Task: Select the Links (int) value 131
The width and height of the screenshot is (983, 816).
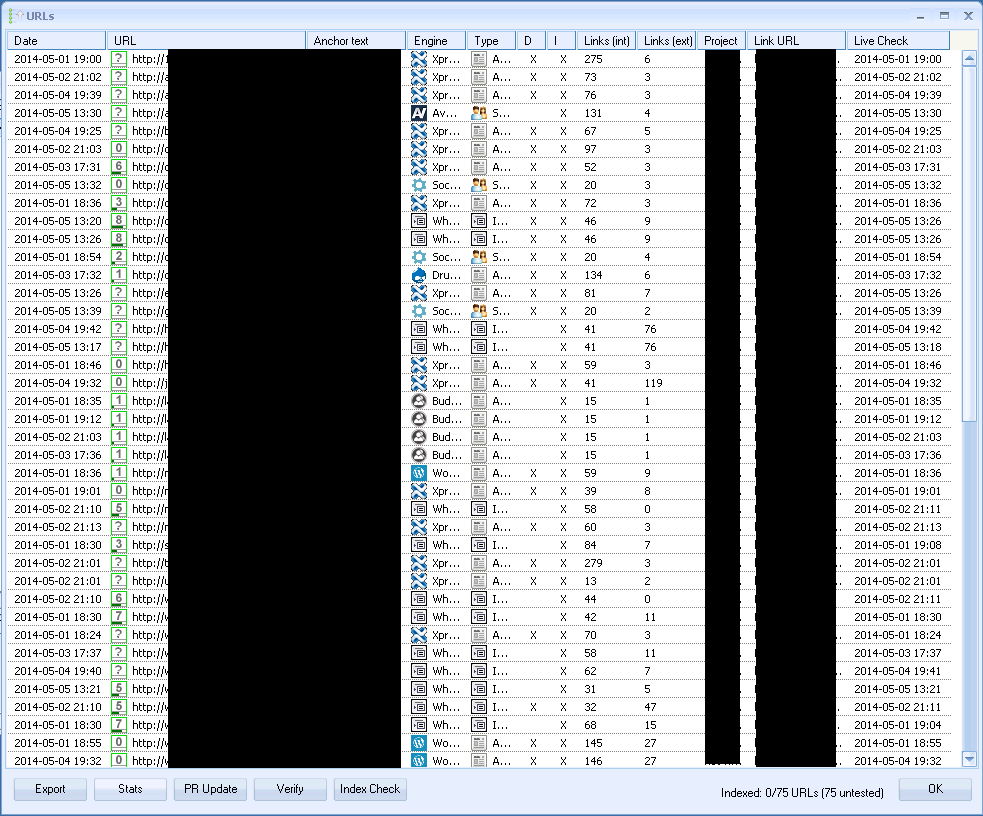Action: 593,113
